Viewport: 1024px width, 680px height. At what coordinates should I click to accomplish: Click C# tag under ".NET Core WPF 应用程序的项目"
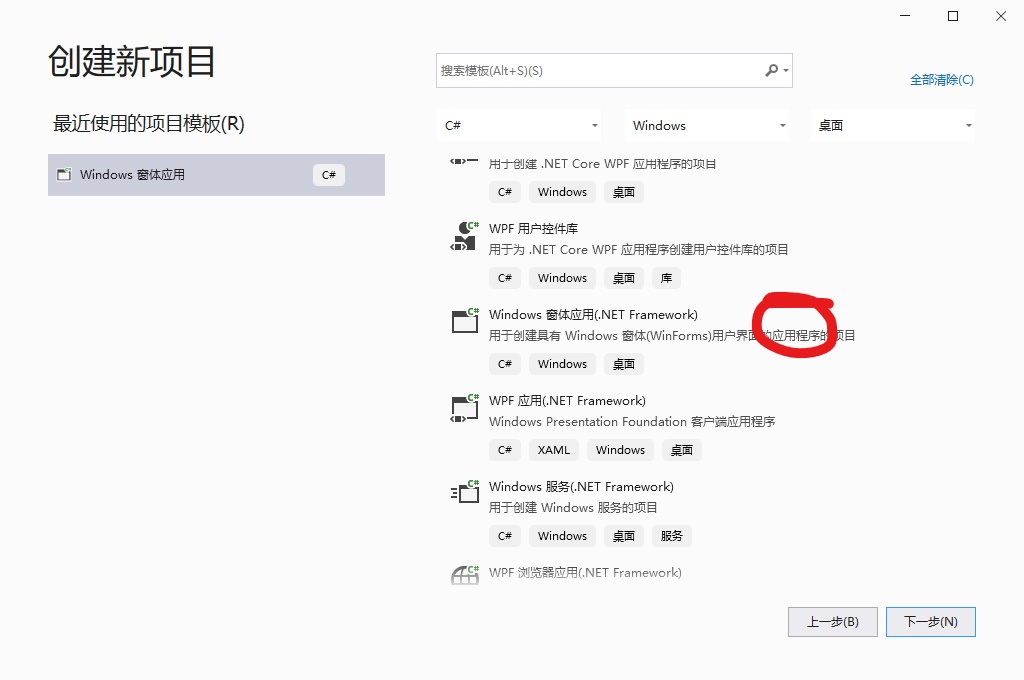pos(505,192)
